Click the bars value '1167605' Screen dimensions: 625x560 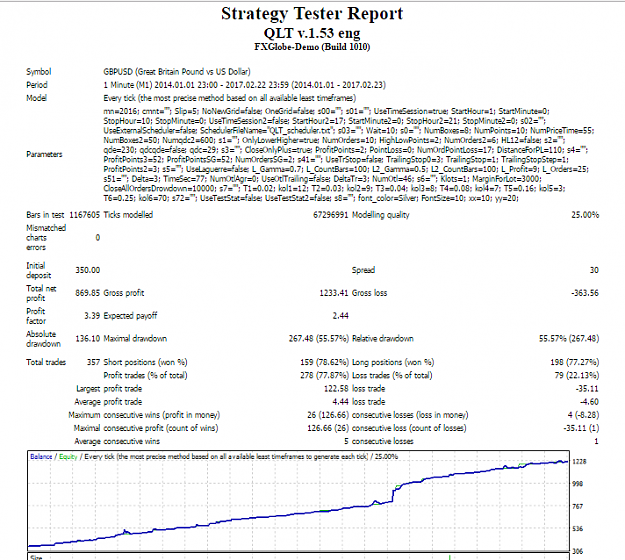(x=85, y=215)
